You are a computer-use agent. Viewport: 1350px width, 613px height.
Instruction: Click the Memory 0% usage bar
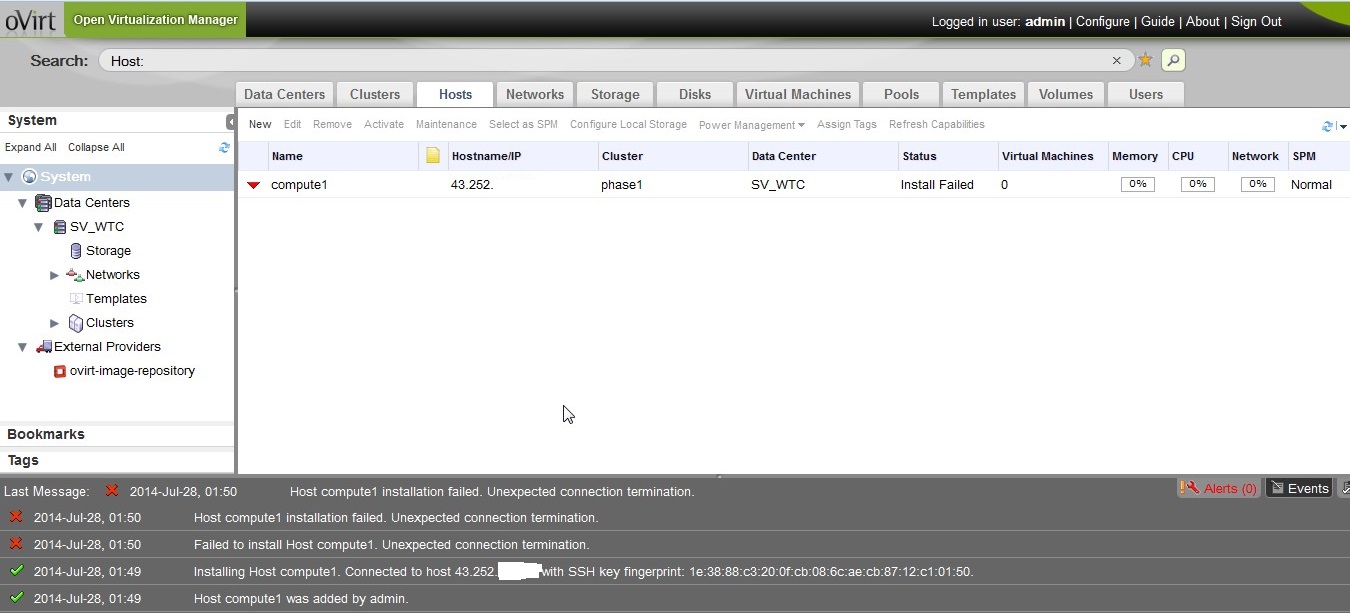(1137, 185)
